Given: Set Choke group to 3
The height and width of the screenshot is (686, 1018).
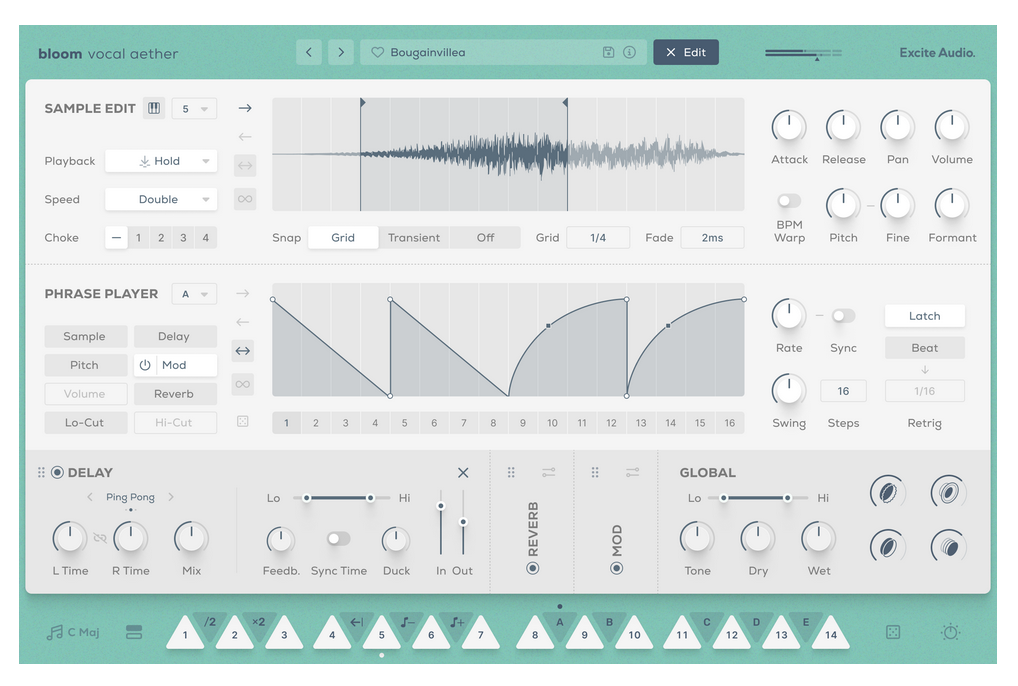Looking at the screenshot, I should coord(183,238).
